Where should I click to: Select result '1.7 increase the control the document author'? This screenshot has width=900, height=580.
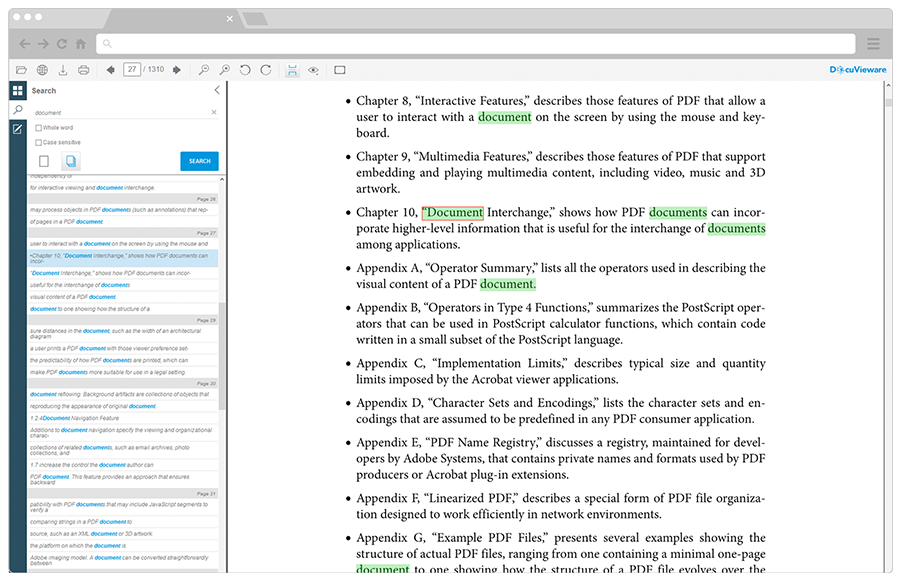(123, 465)
